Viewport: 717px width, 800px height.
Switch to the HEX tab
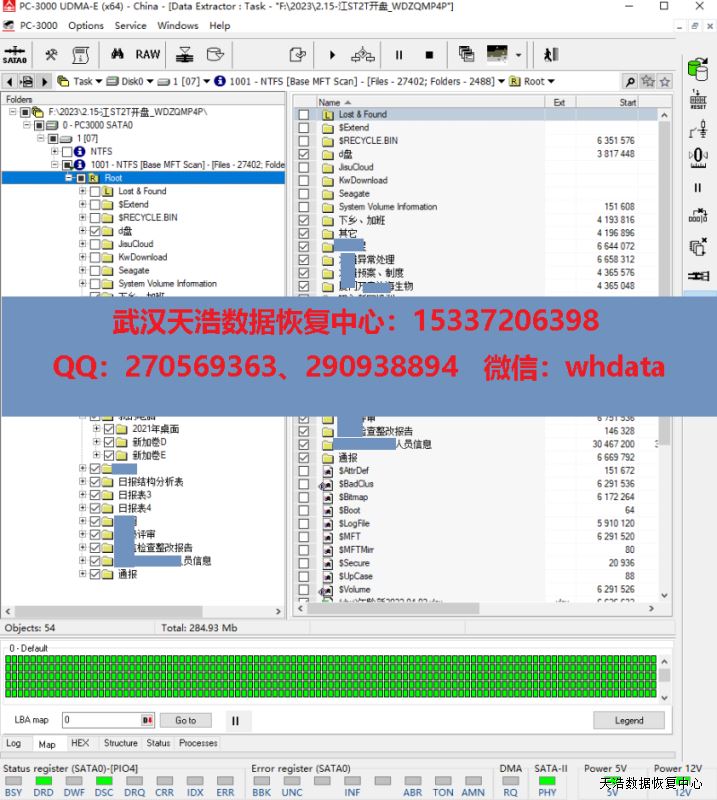pyautogui.click(x=80, y=743)
